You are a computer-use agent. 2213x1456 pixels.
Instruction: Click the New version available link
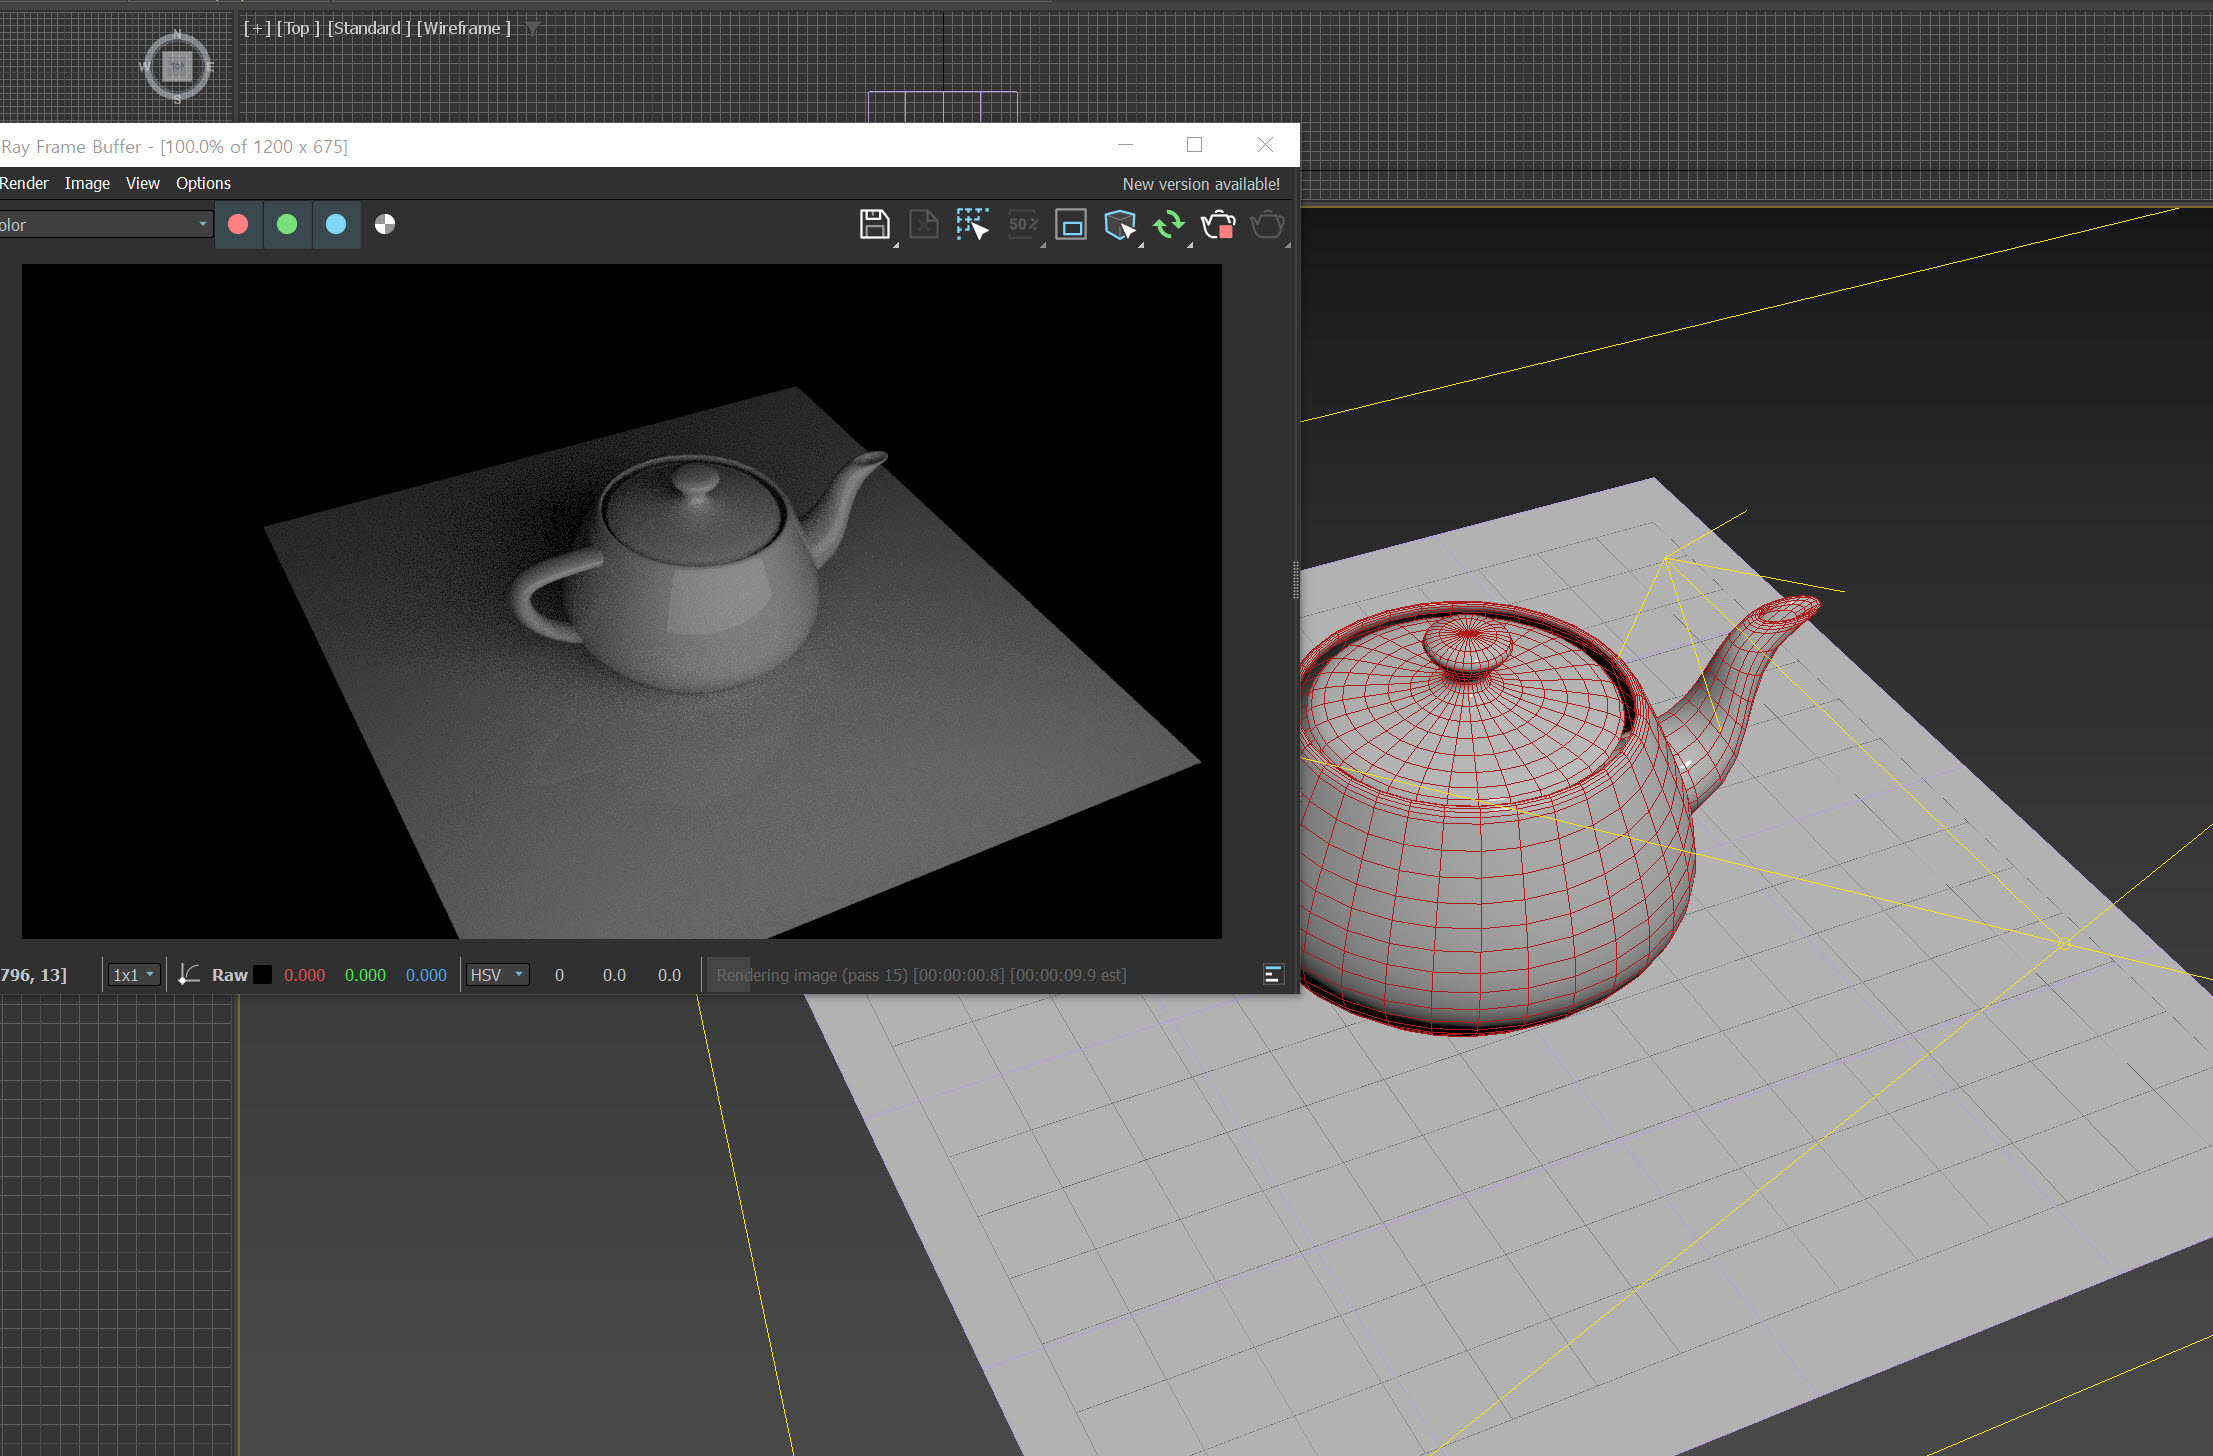(1200, 184)
